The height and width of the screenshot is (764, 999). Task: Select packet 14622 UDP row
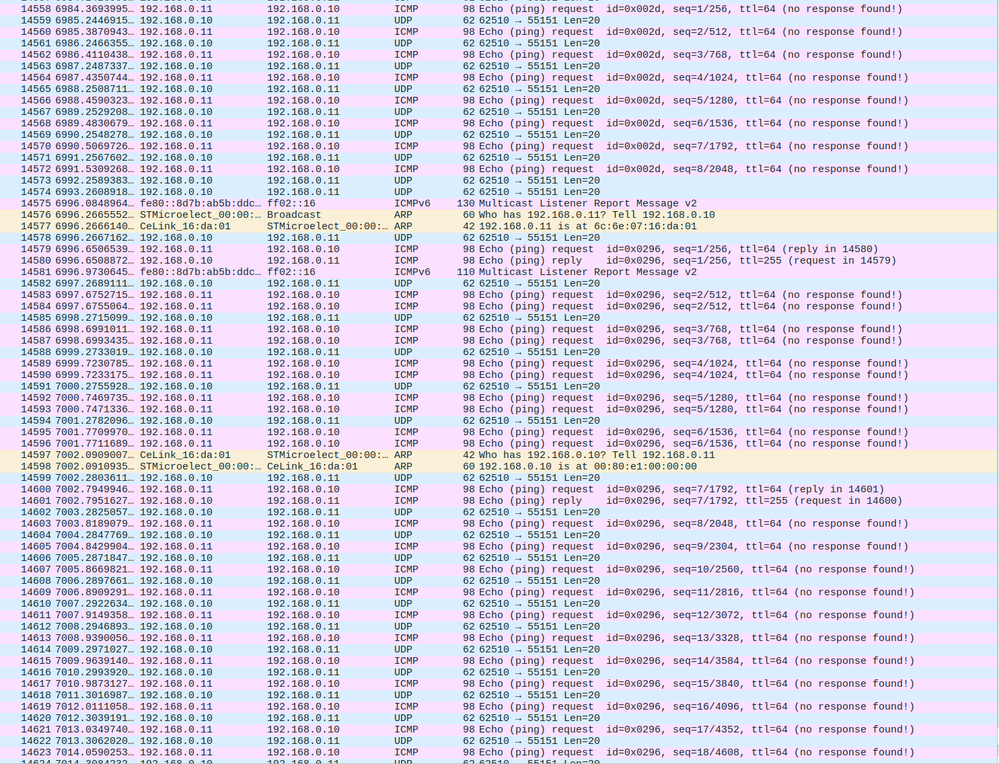(499, 742)
